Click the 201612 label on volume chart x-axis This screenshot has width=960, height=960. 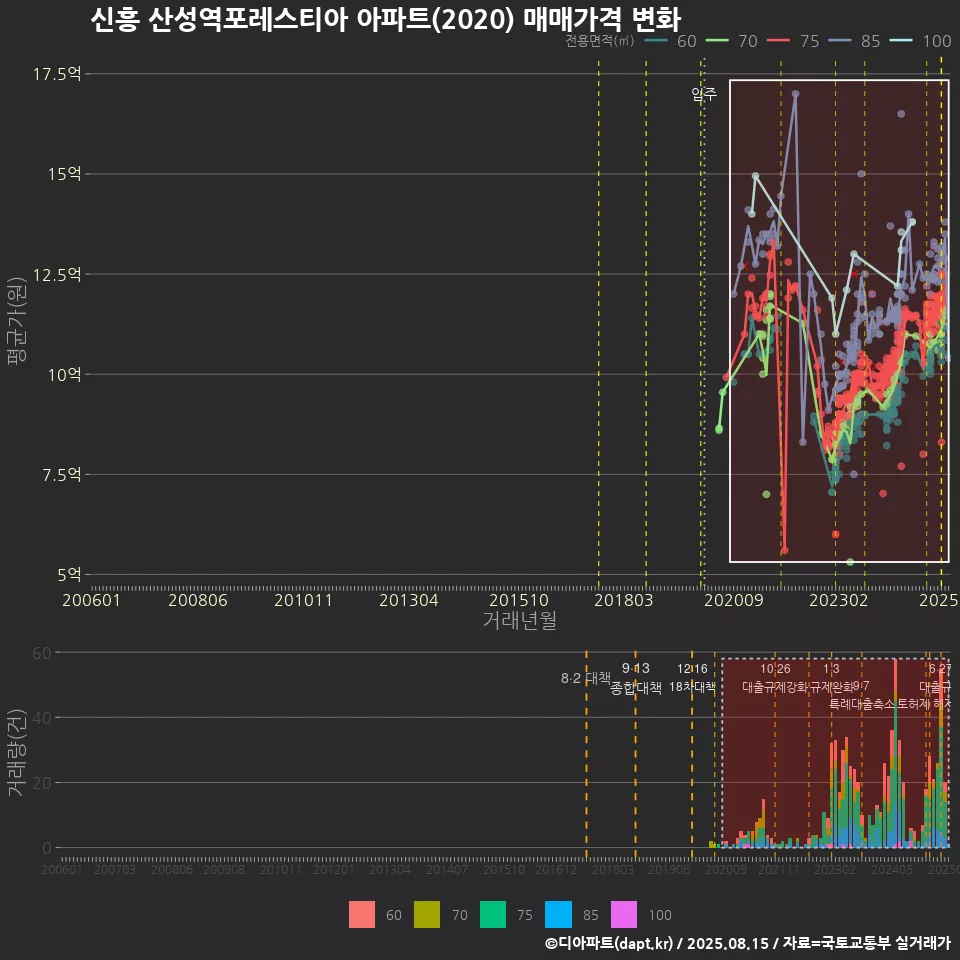[556, 869]
